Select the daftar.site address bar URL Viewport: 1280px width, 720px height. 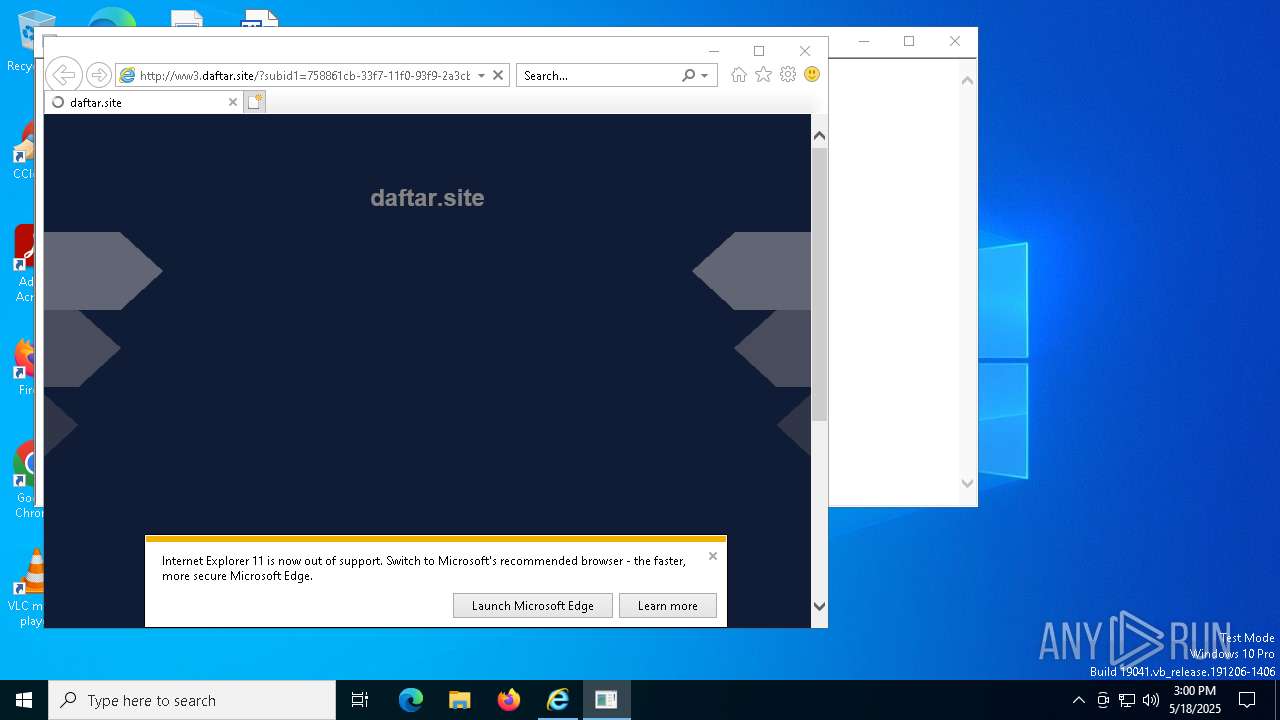click(304, 75)
